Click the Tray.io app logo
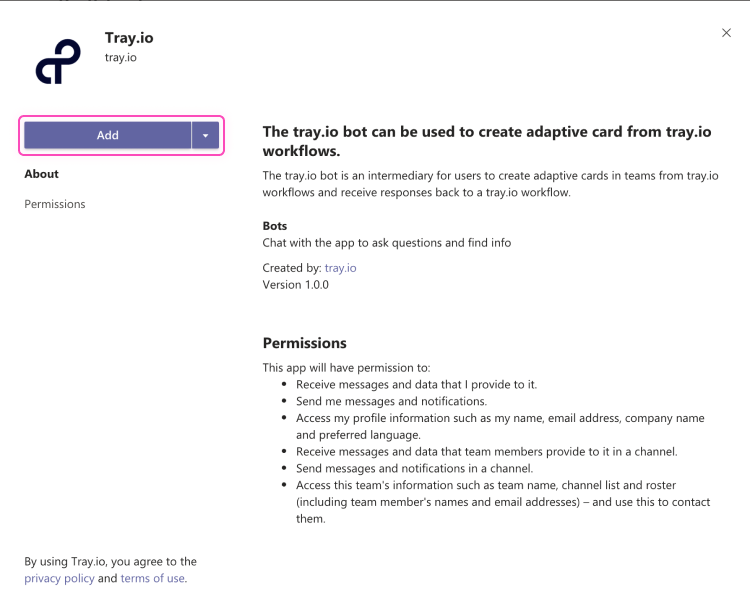 58,61
